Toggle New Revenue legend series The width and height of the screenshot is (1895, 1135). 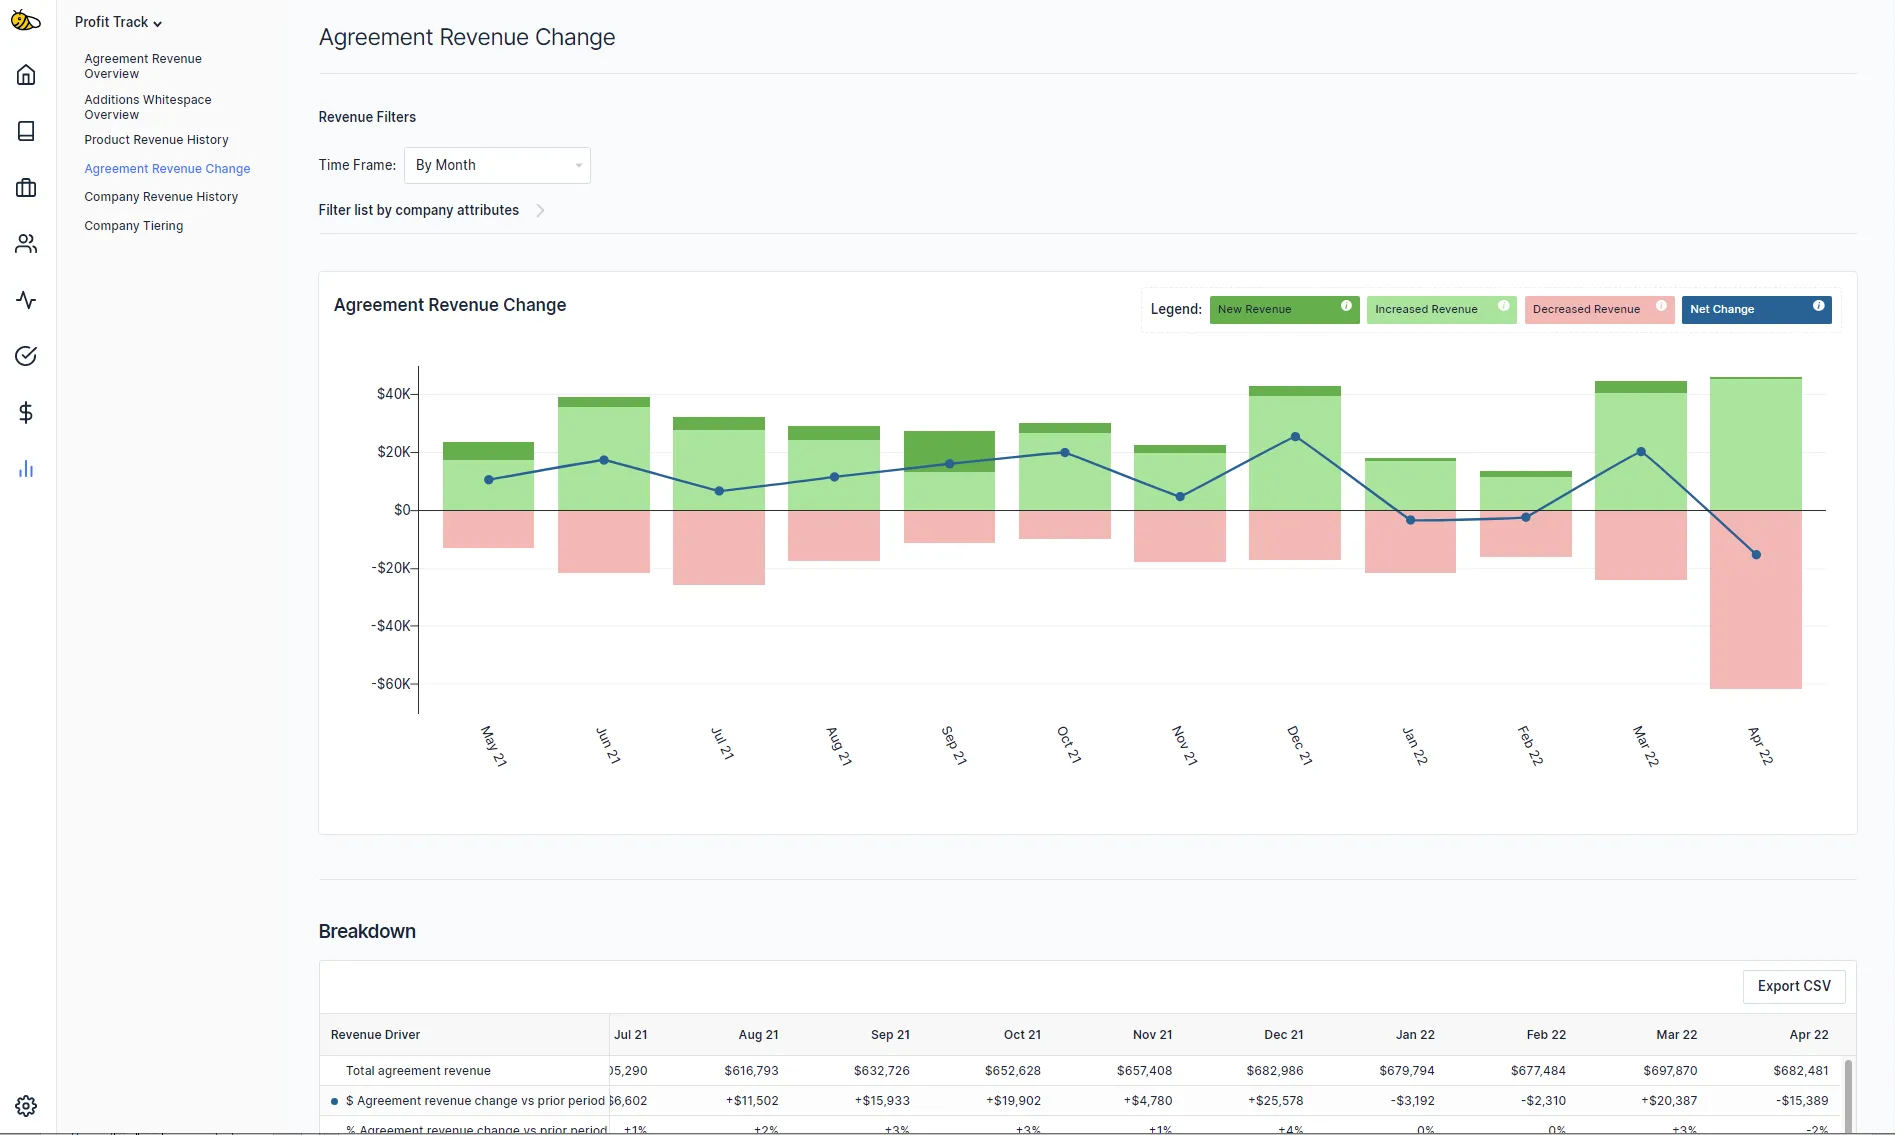1284,310
